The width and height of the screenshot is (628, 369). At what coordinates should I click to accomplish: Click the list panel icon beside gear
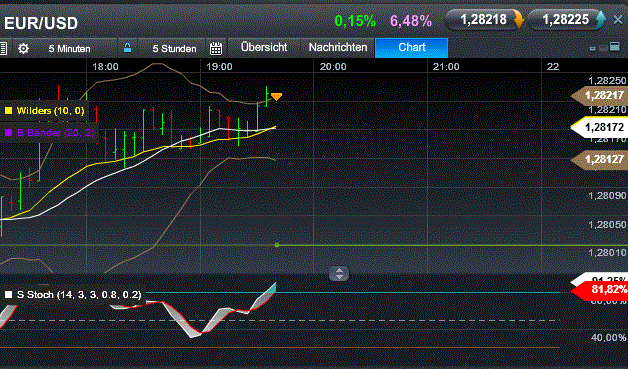pyautogui.click(x=3, y=48)
